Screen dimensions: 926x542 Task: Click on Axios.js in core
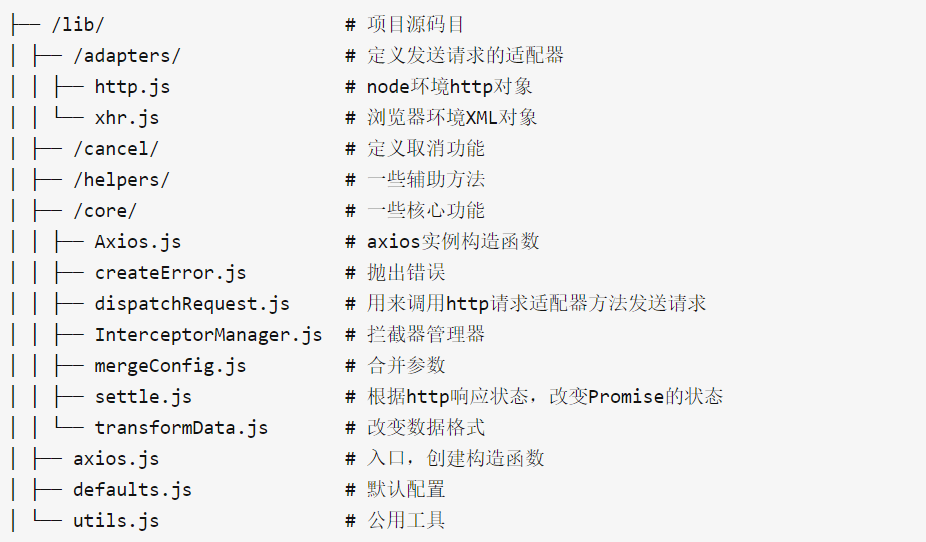pos(138,241)
